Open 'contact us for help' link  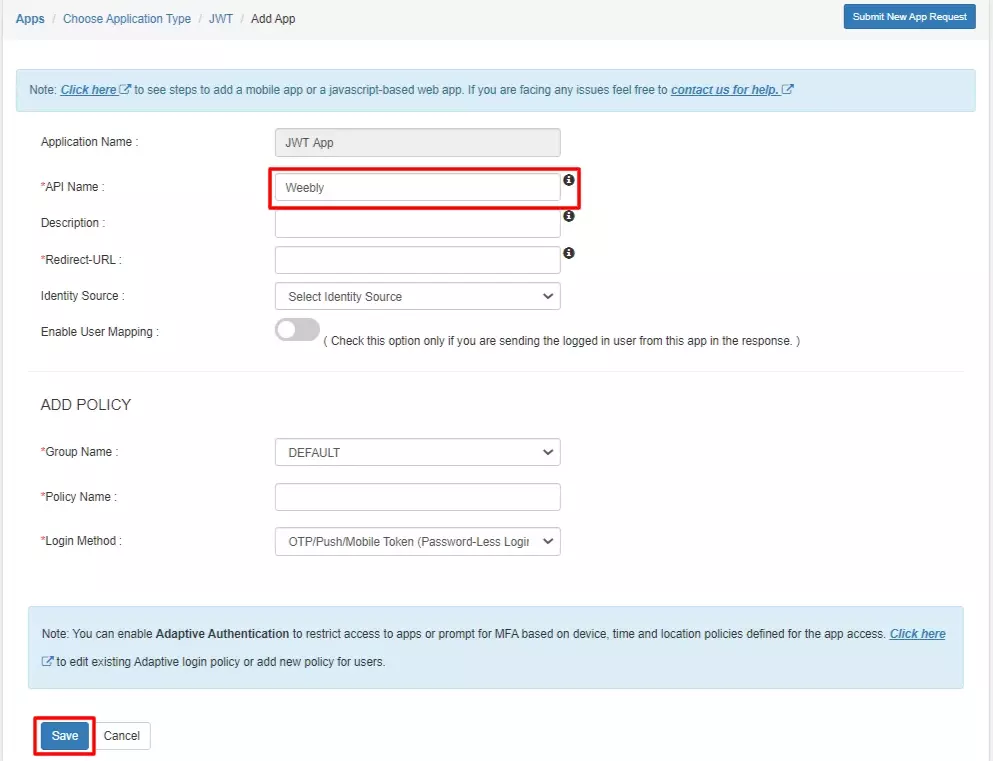[x=724, y=89]
